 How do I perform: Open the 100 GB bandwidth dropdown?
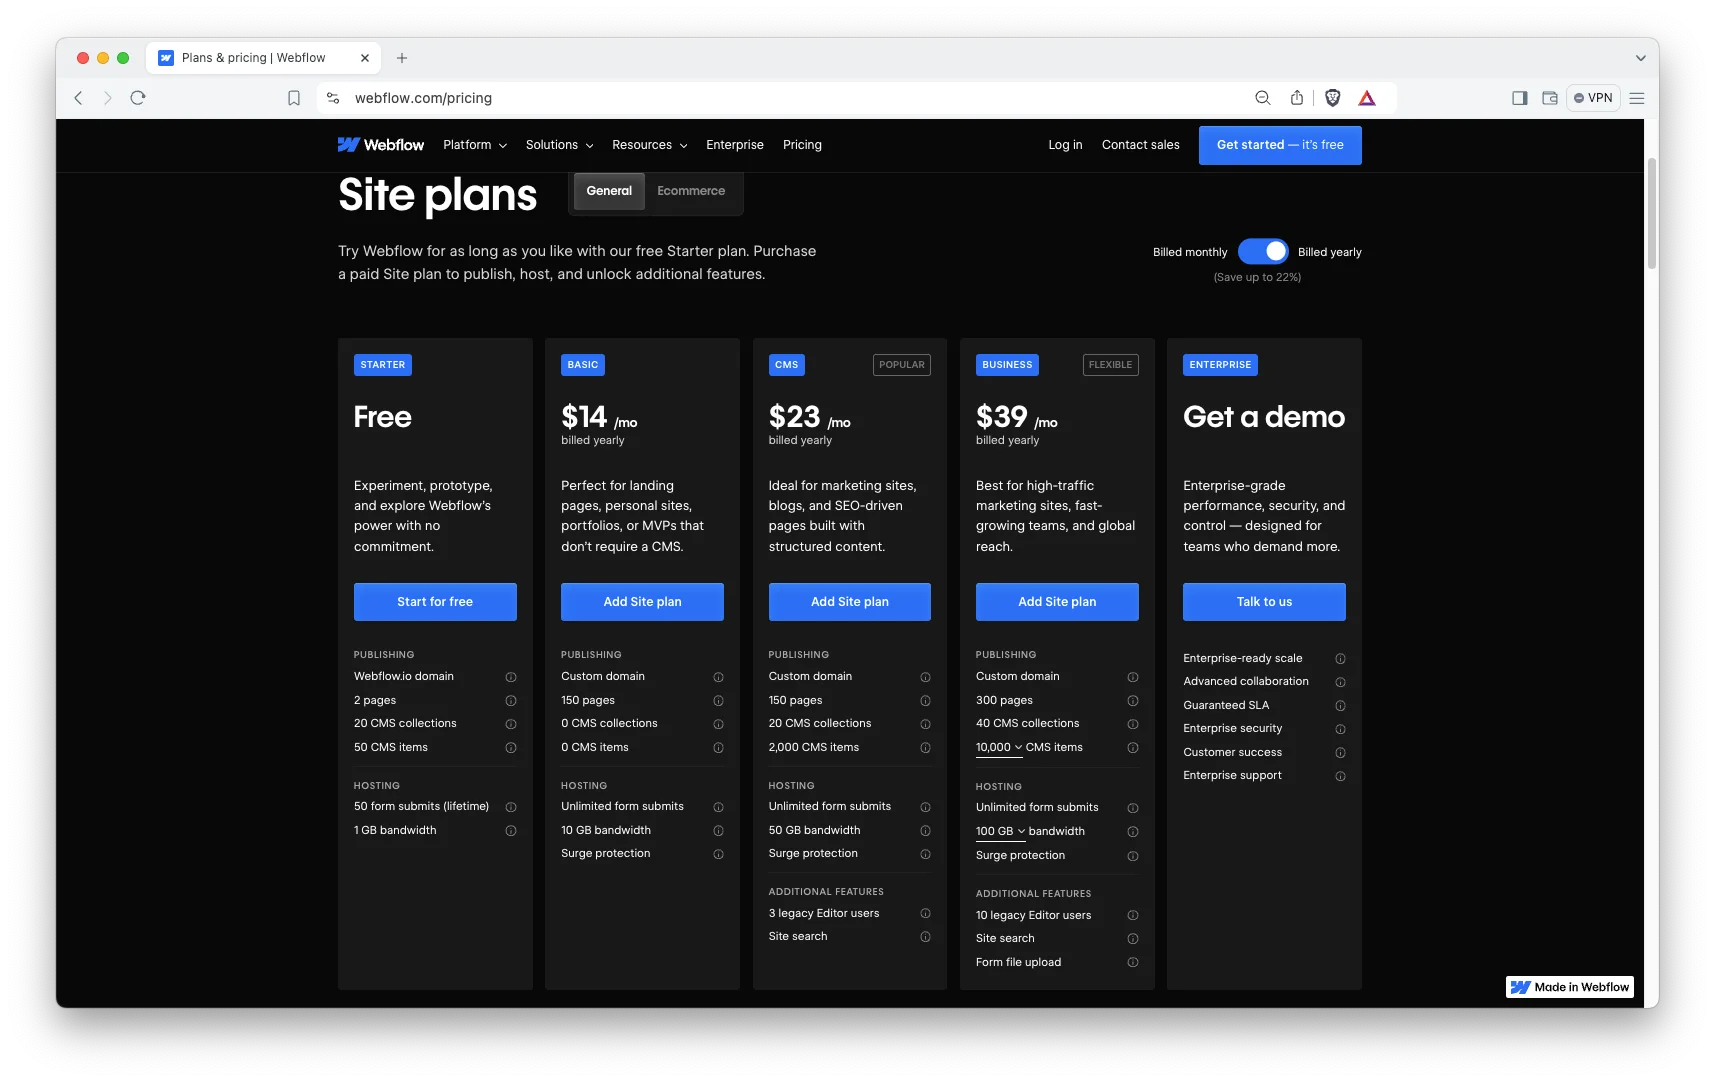[1000, 832]
